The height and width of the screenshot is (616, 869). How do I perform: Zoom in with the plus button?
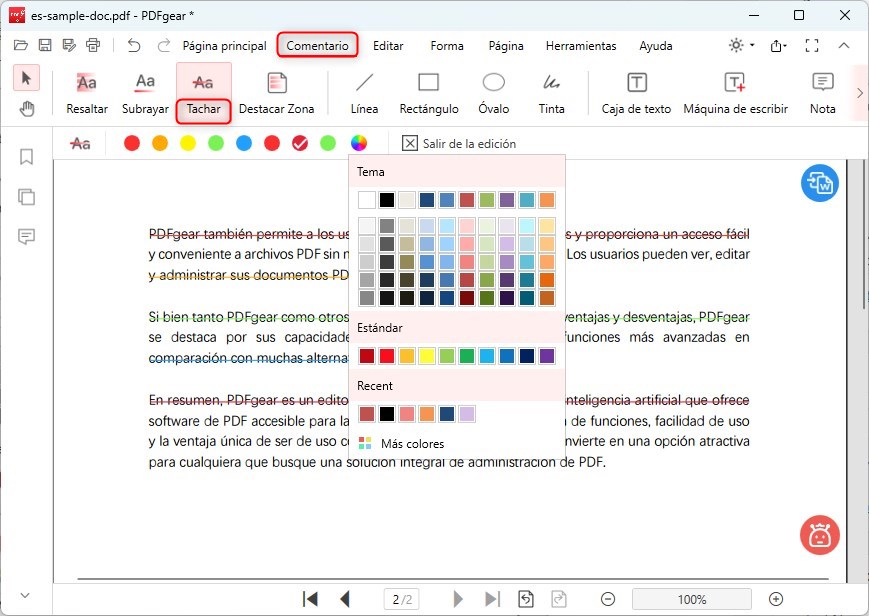[776, 599]
